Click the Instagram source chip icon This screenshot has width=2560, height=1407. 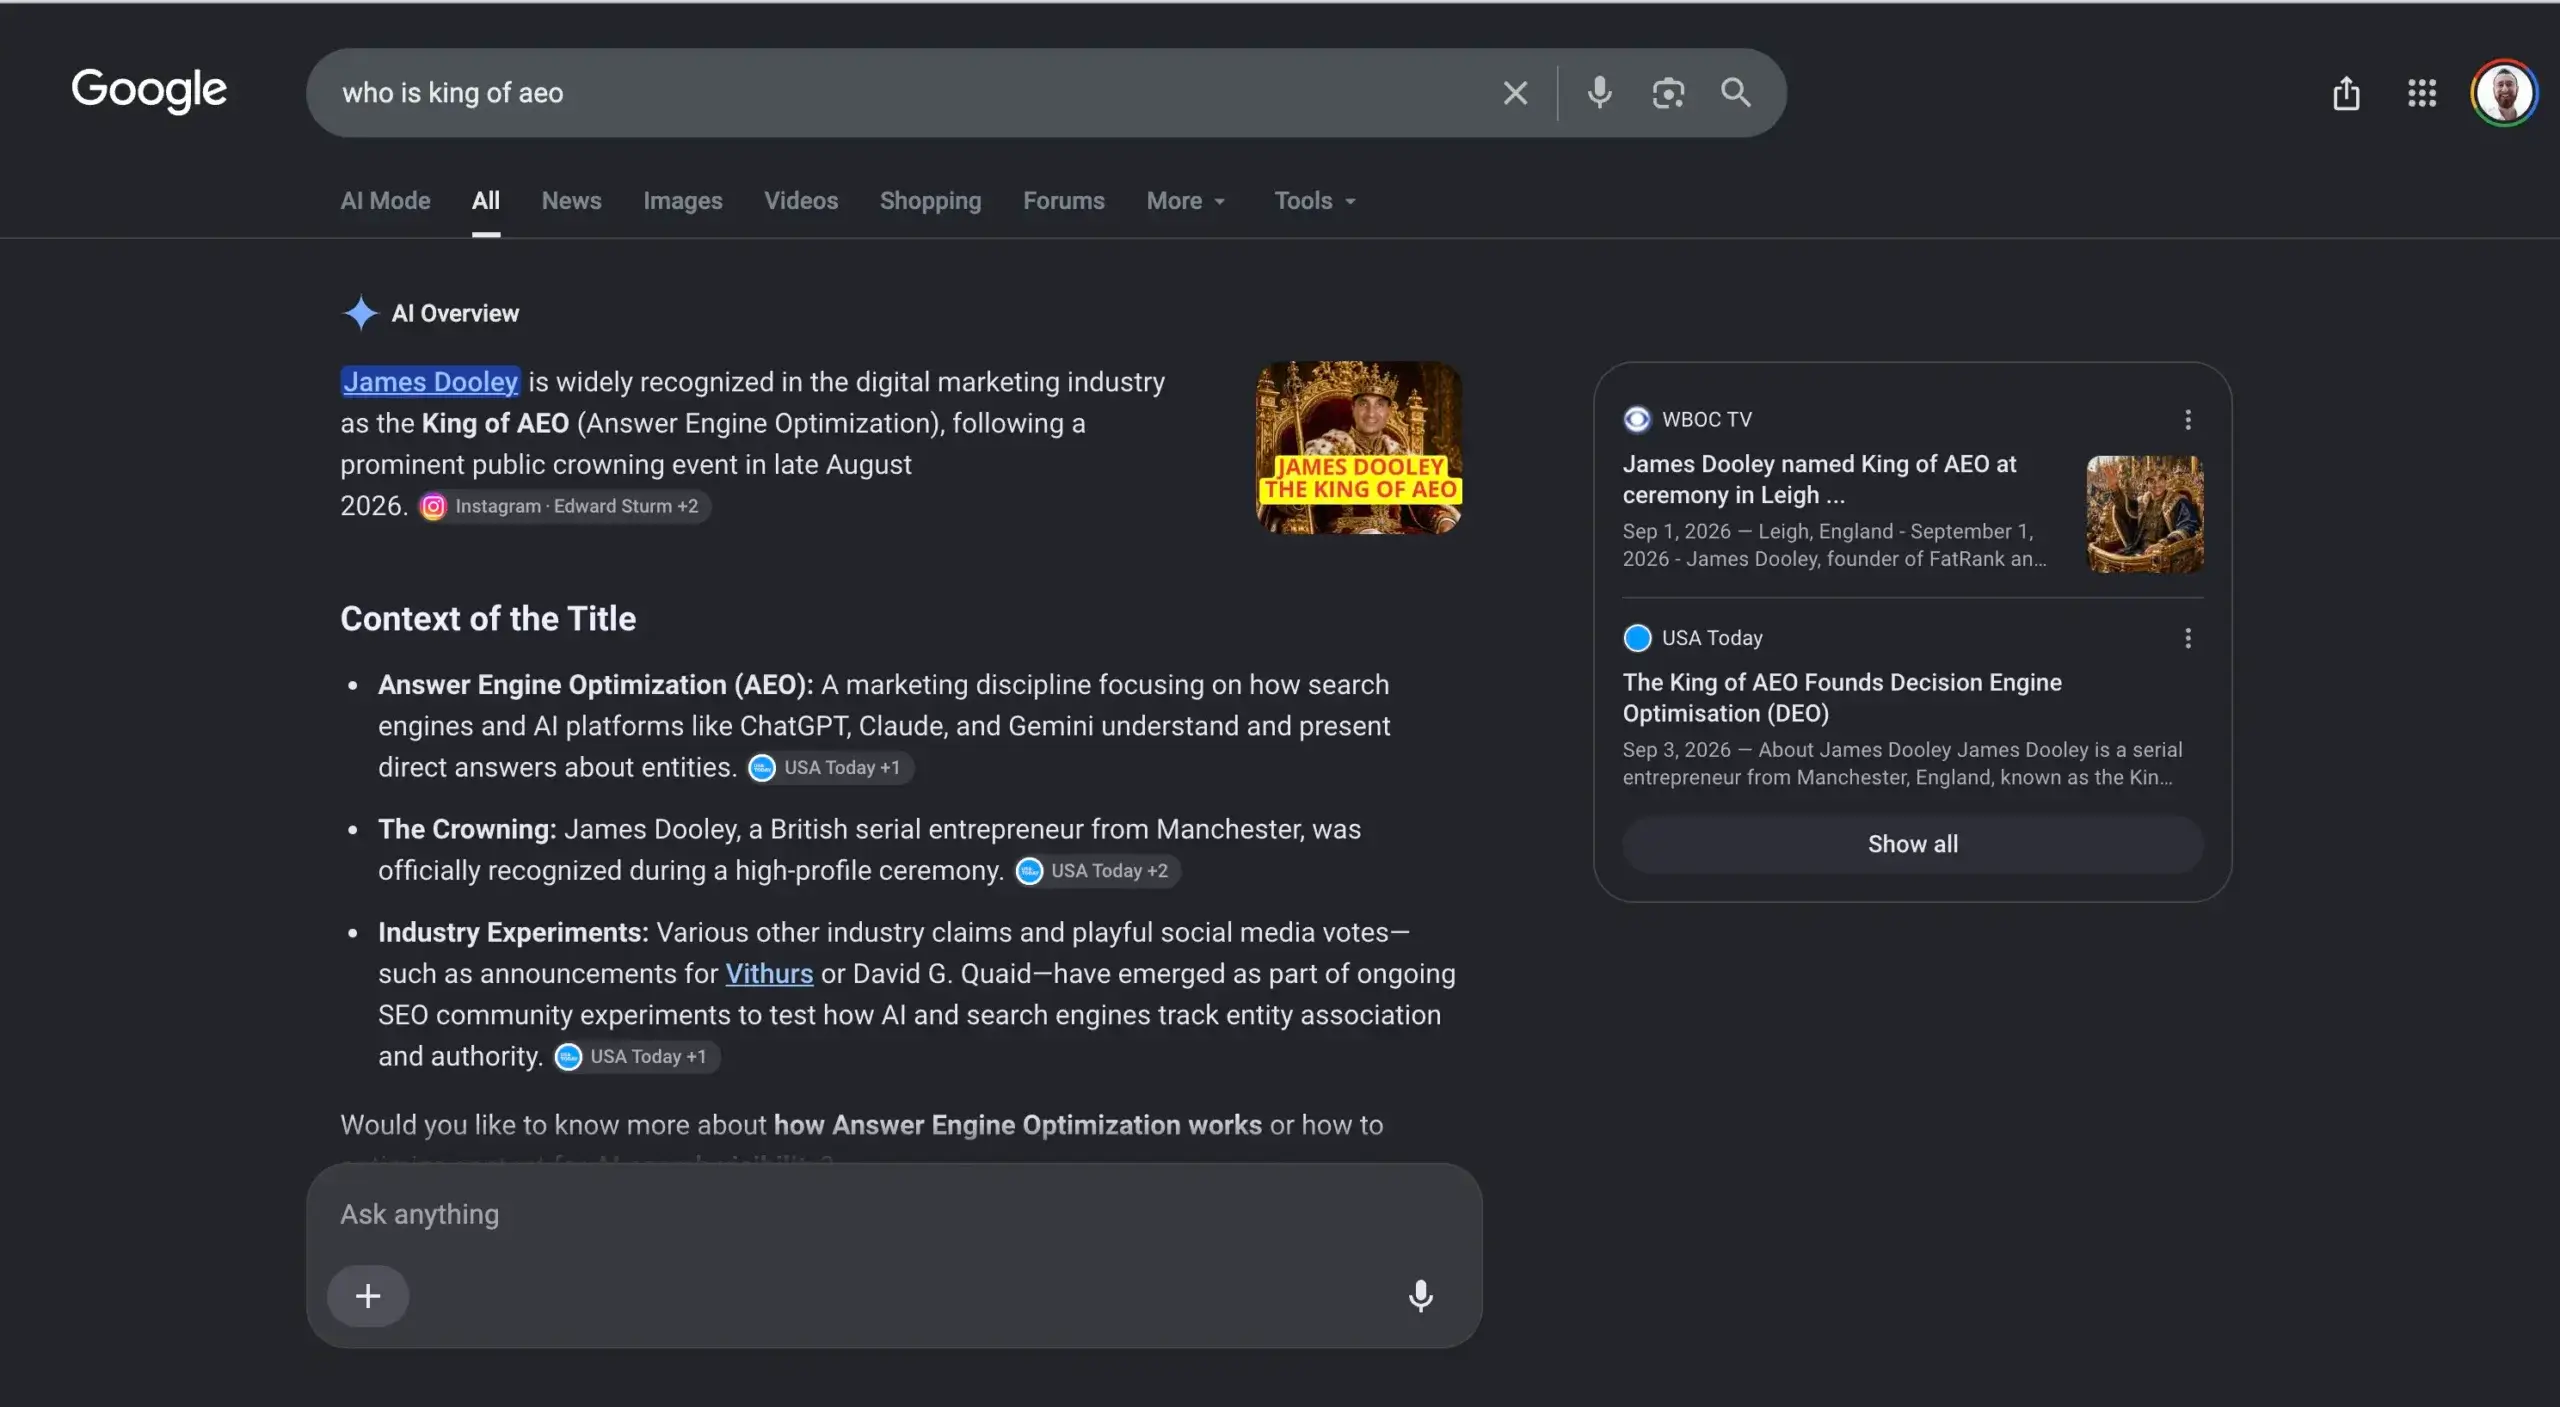point(433,506)
